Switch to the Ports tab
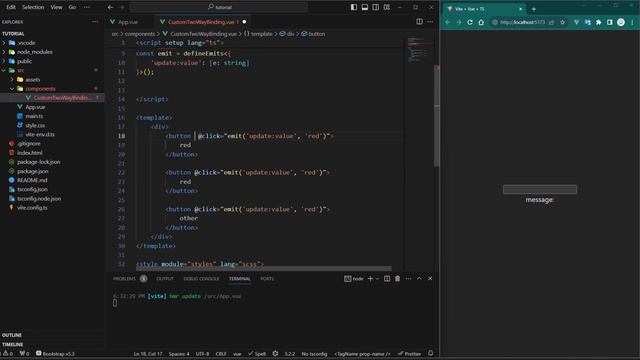 click(267, 278)
